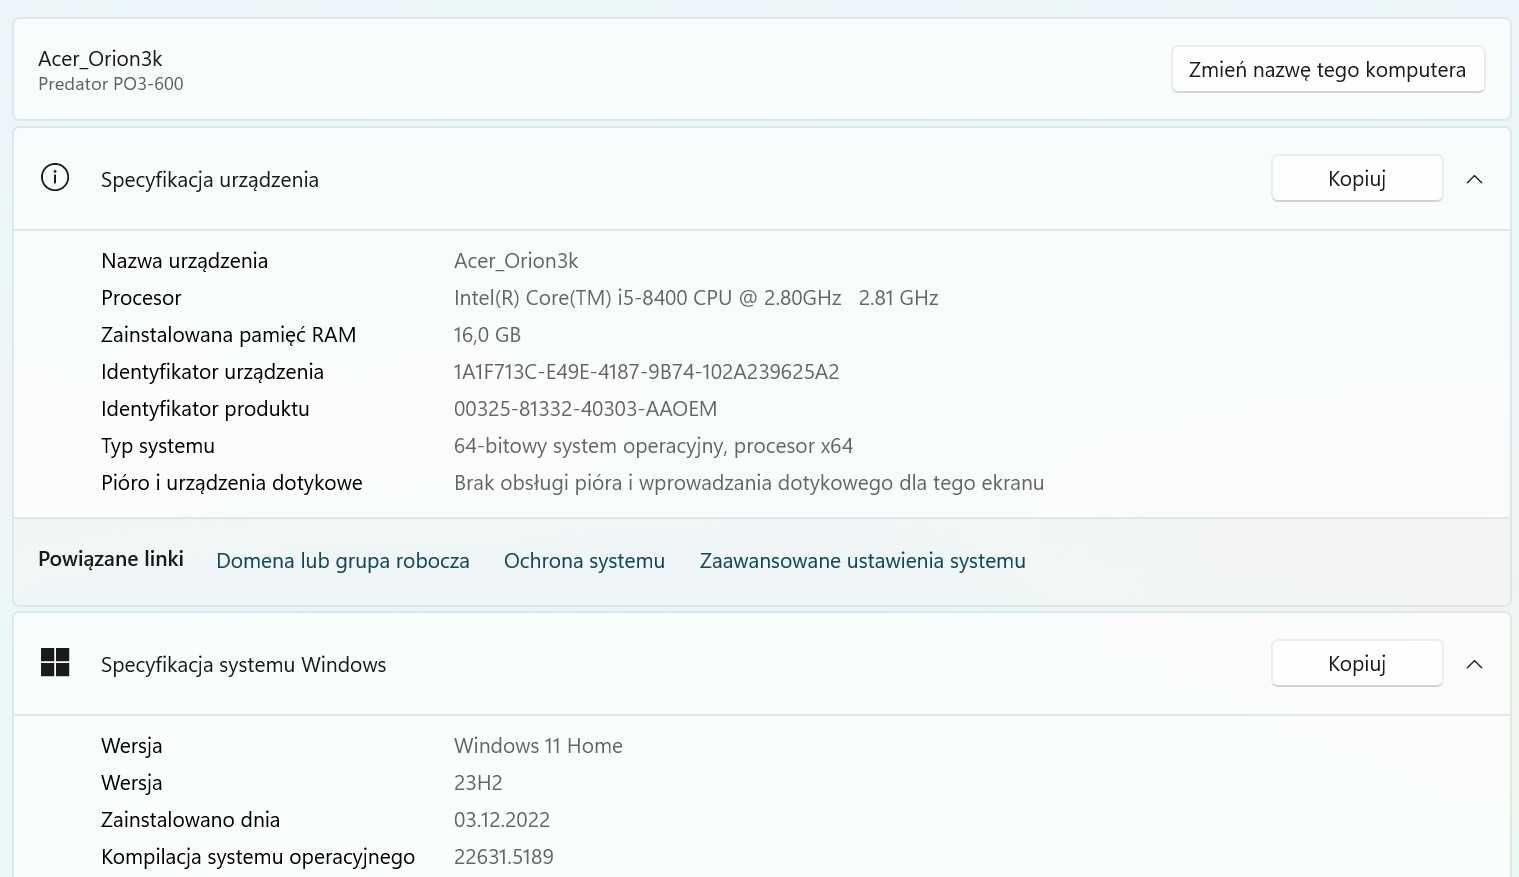Click the Typ systemu label

click(158, 446)
